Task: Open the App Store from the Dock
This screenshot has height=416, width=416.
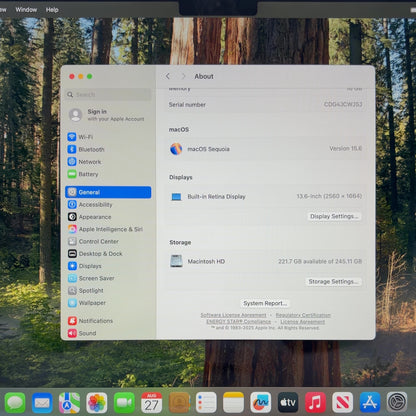Action: (370, 402)
